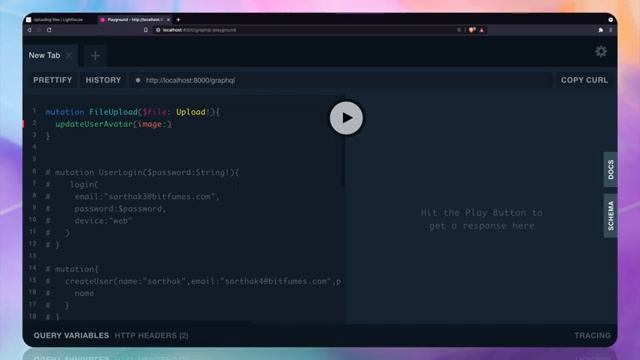Open the browser extensions puzzle icon
This screenshot has width=640, height=360.
[x=601, y=30]
